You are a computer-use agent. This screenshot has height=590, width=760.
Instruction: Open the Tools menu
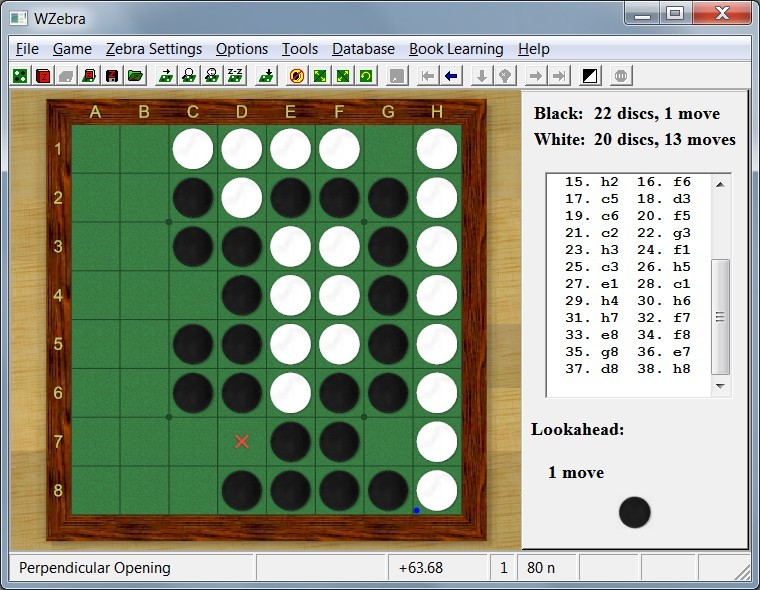[x=300, y=49]
